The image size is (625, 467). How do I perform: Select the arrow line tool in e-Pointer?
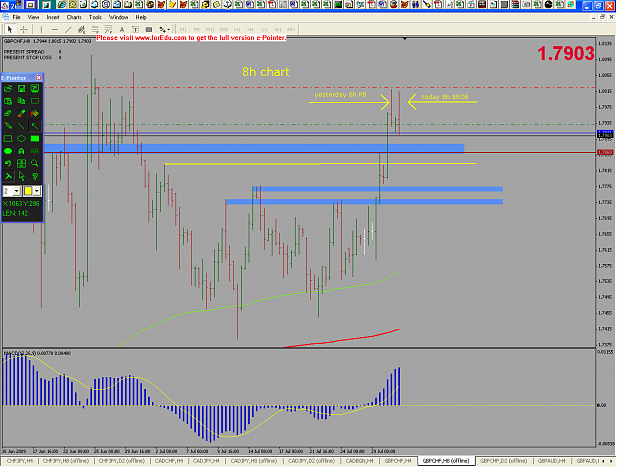35,126
